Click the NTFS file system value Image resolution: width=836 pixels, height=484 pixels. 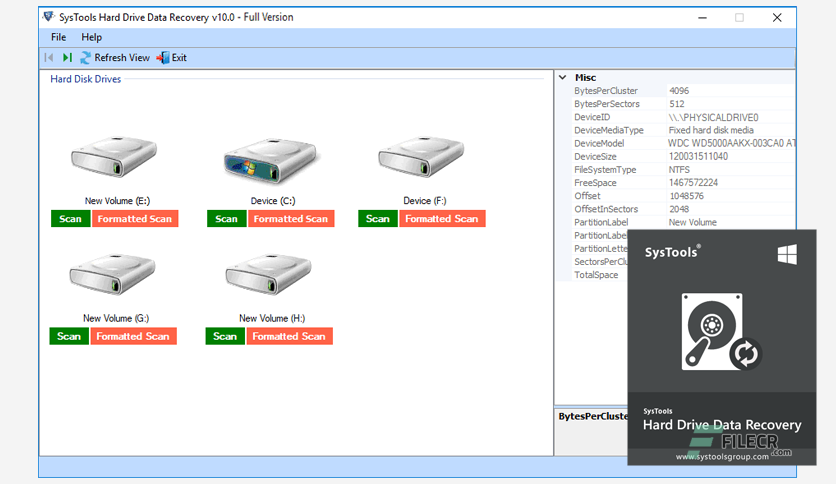tap(679, 170)
